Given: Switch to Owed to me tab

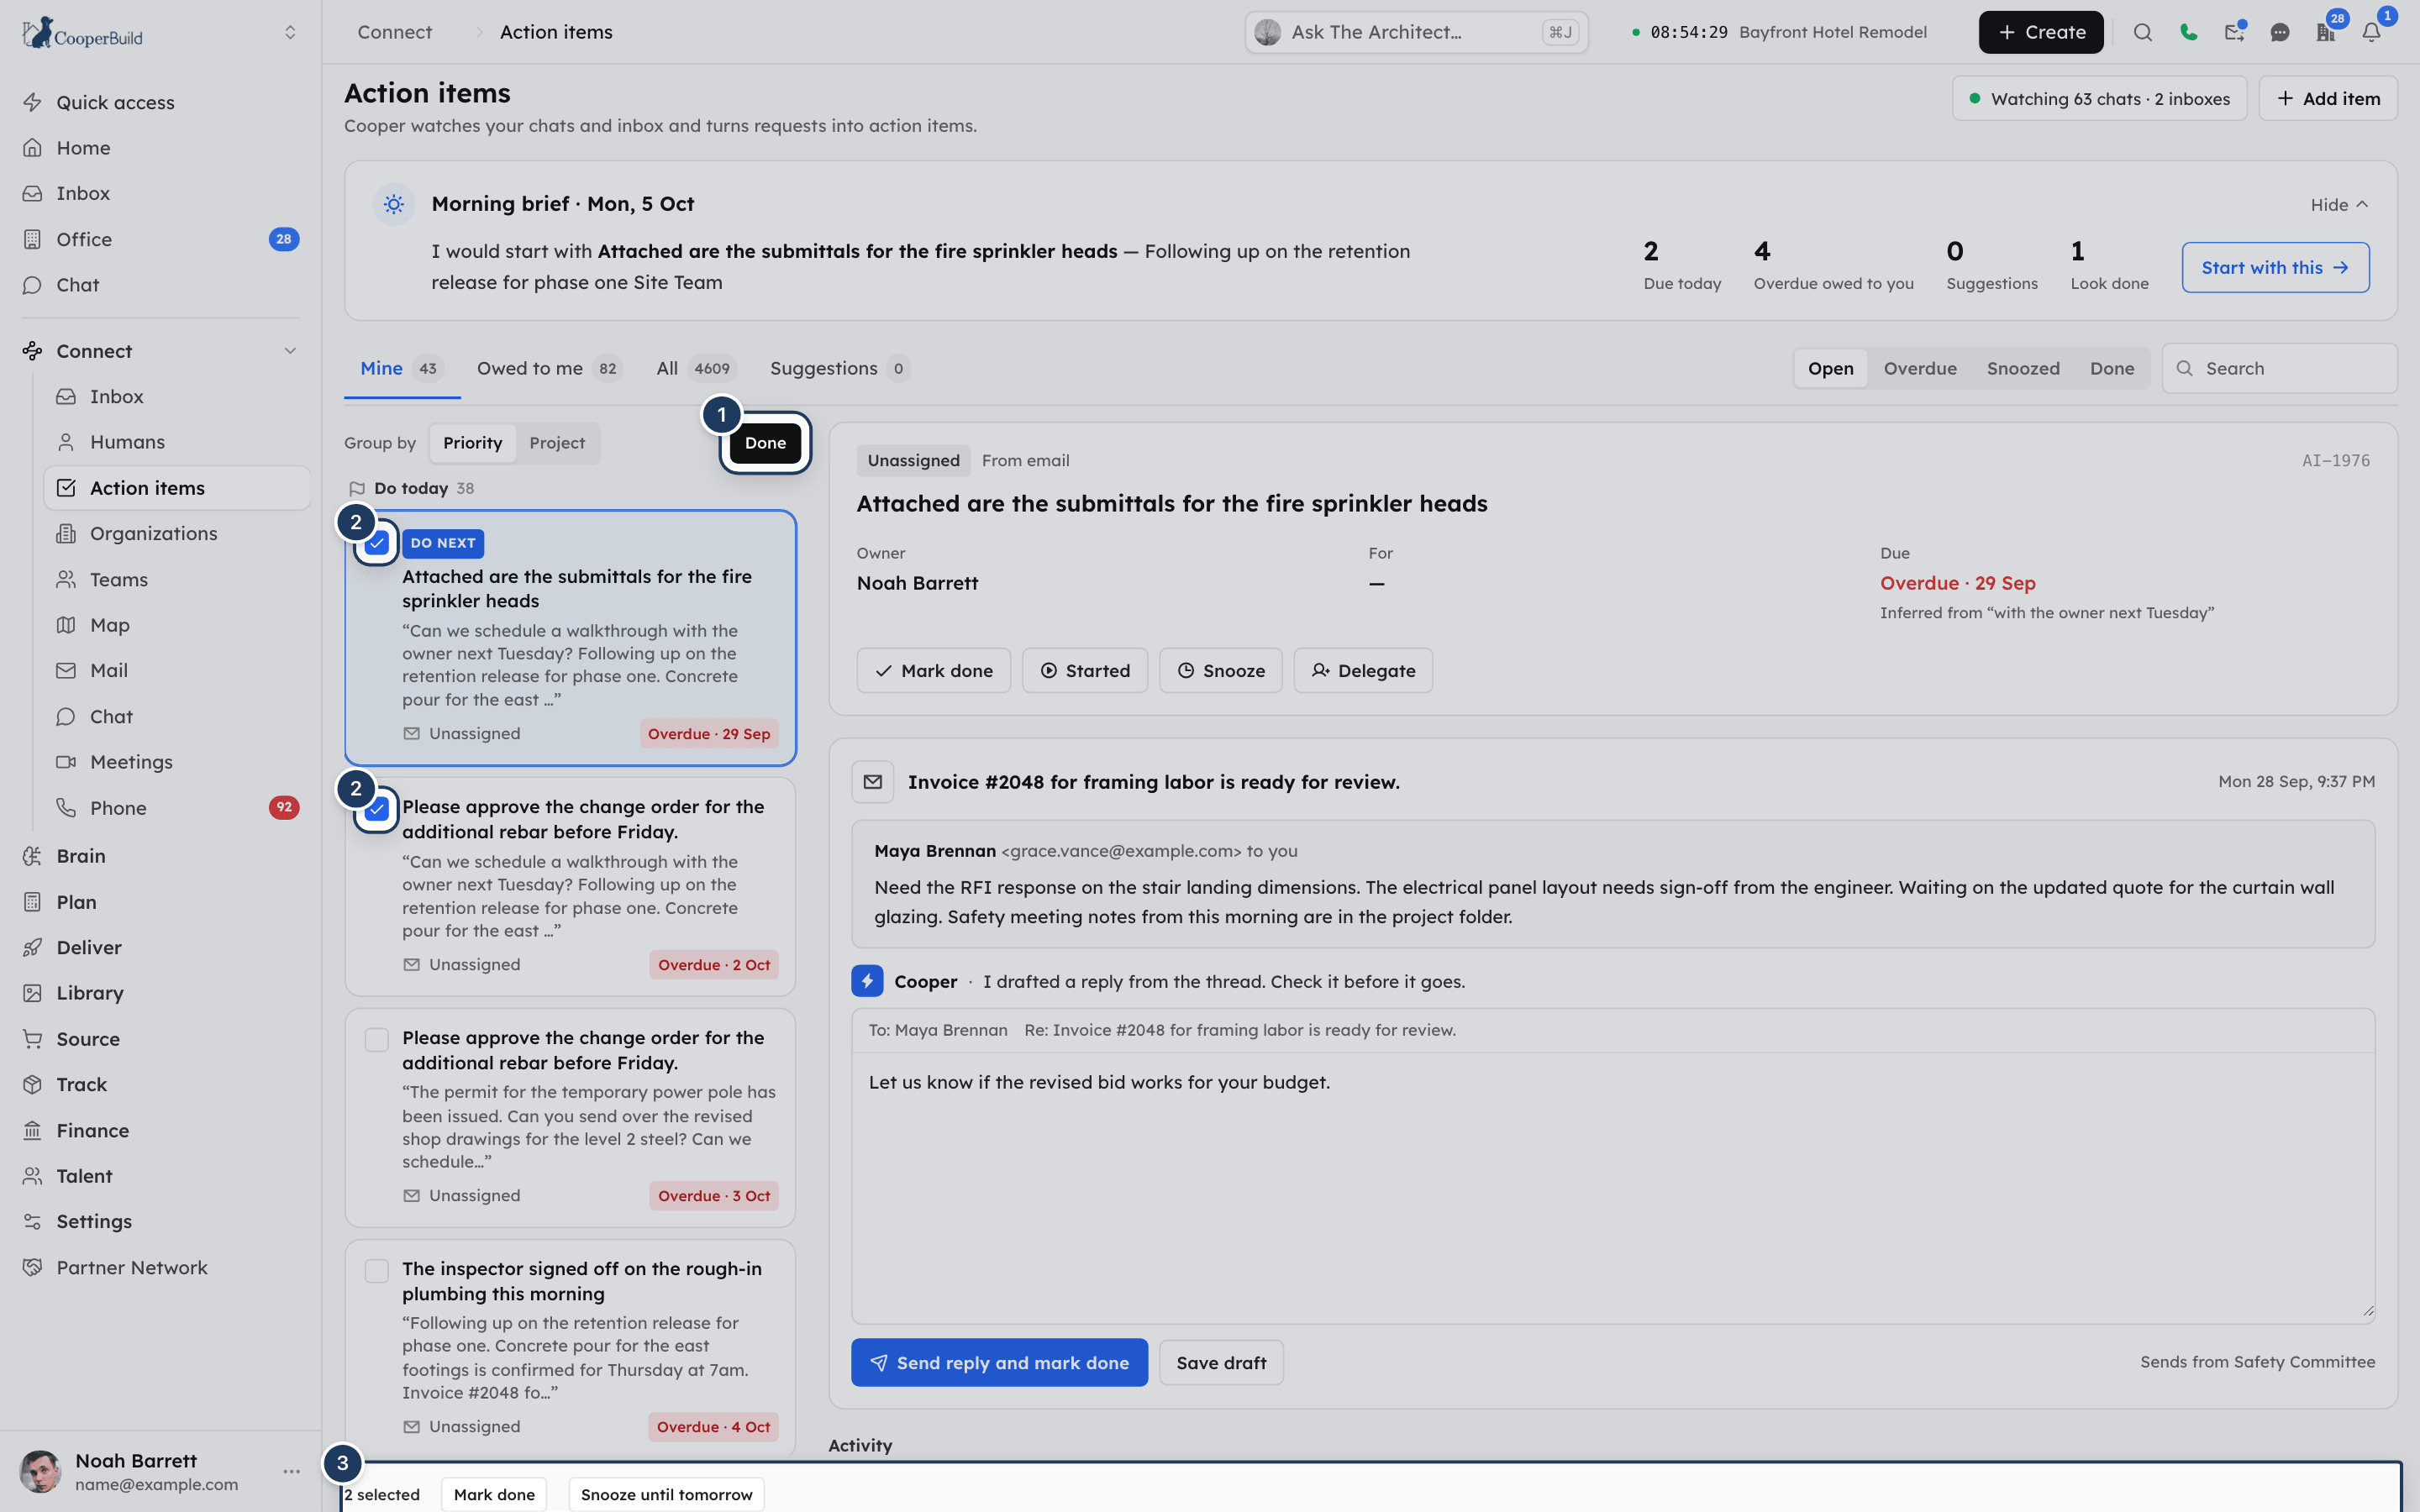Looking at the screenshot, I should click(549, 368).
